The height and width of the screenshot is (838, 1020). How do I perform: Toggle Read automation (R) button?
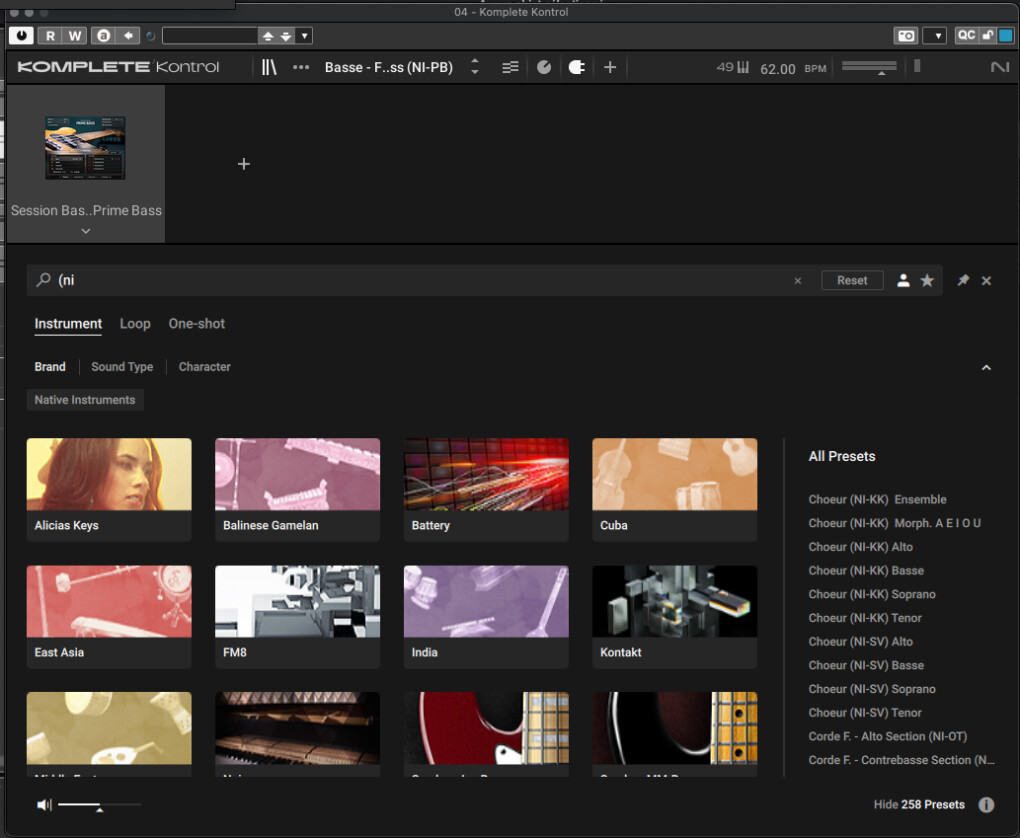[50, 36]
